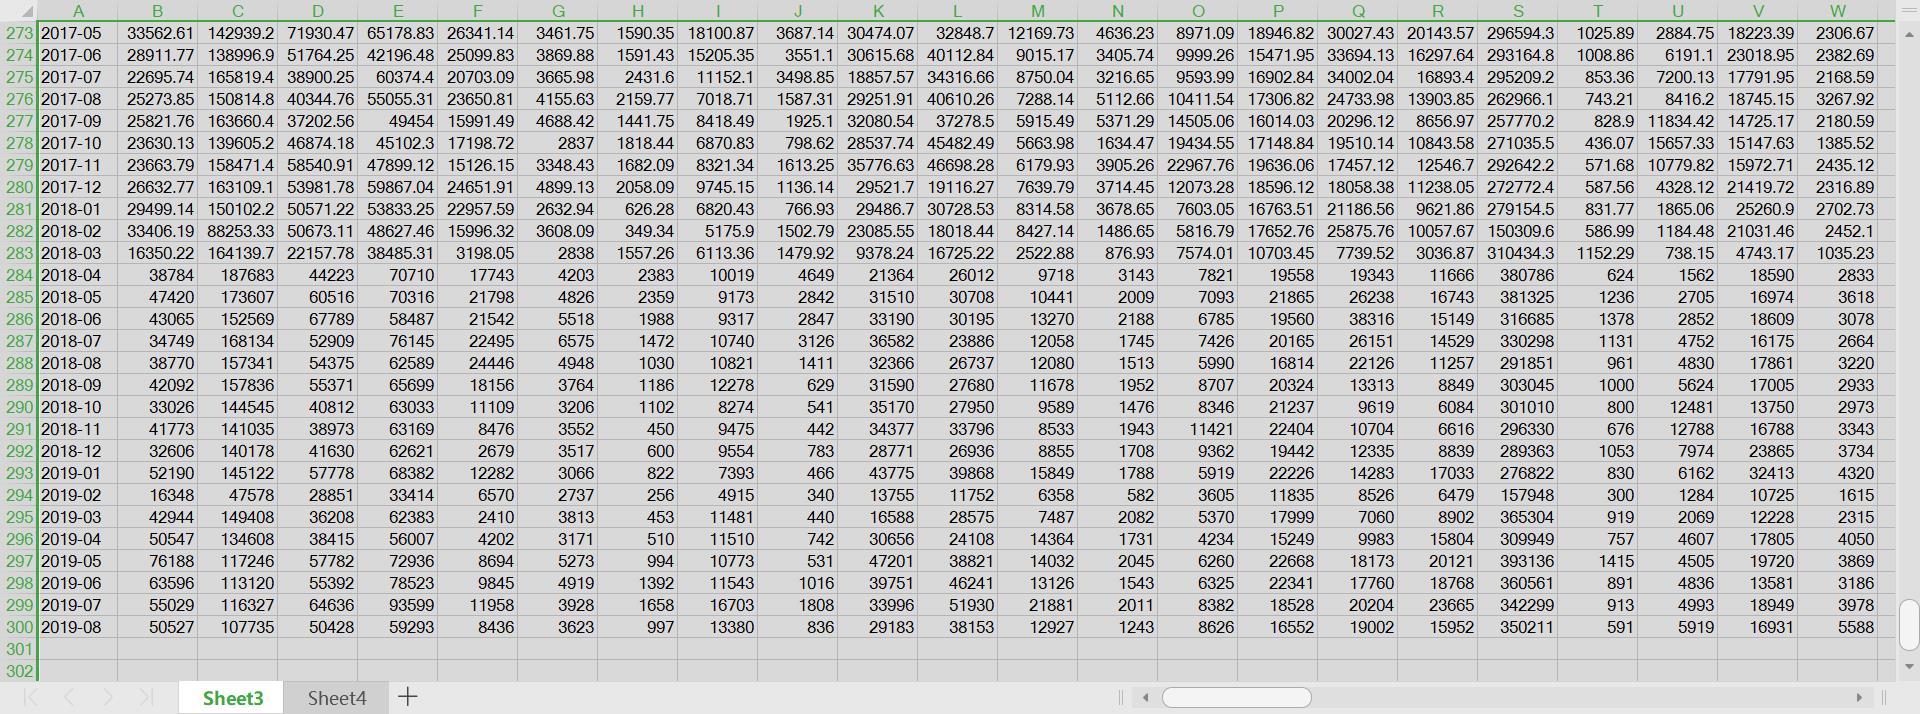Screen dimensions: 1920x714
Task: Select cell containing 15657.33
Action: (x=1678, y=143)
